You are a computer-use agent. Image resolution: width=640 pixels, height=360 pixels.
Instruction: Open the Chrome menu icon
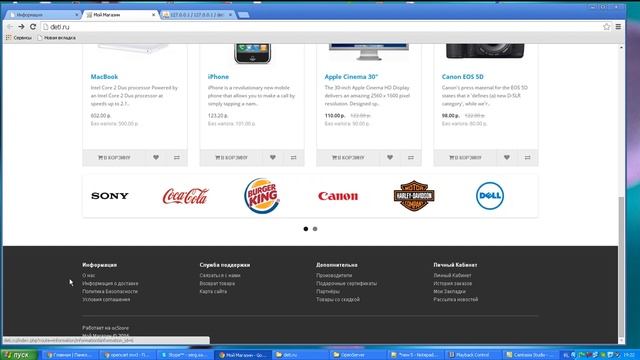pos(618,27)
